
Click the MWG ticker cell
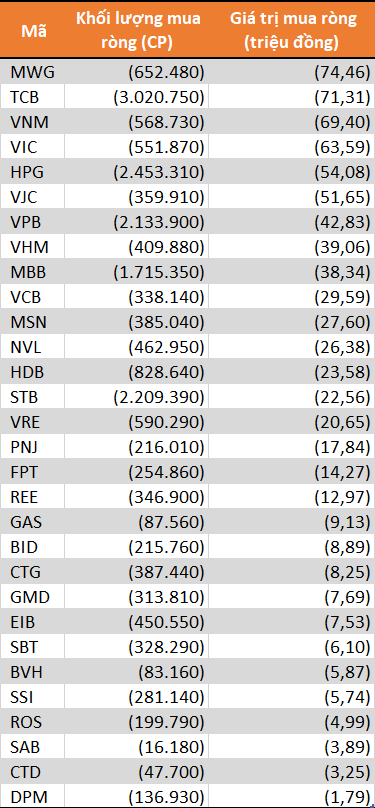pyautogui.click(x=33, y=72)
